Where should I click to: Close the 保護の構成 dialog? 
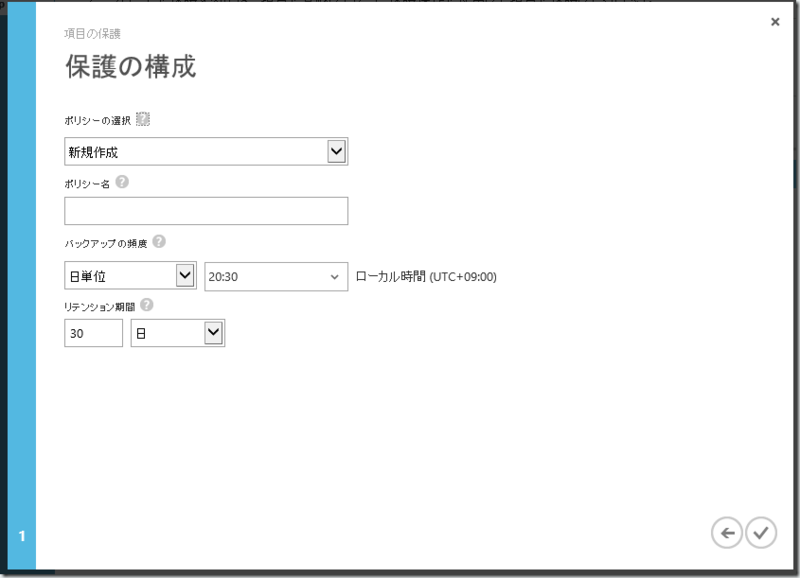point(775,22)
